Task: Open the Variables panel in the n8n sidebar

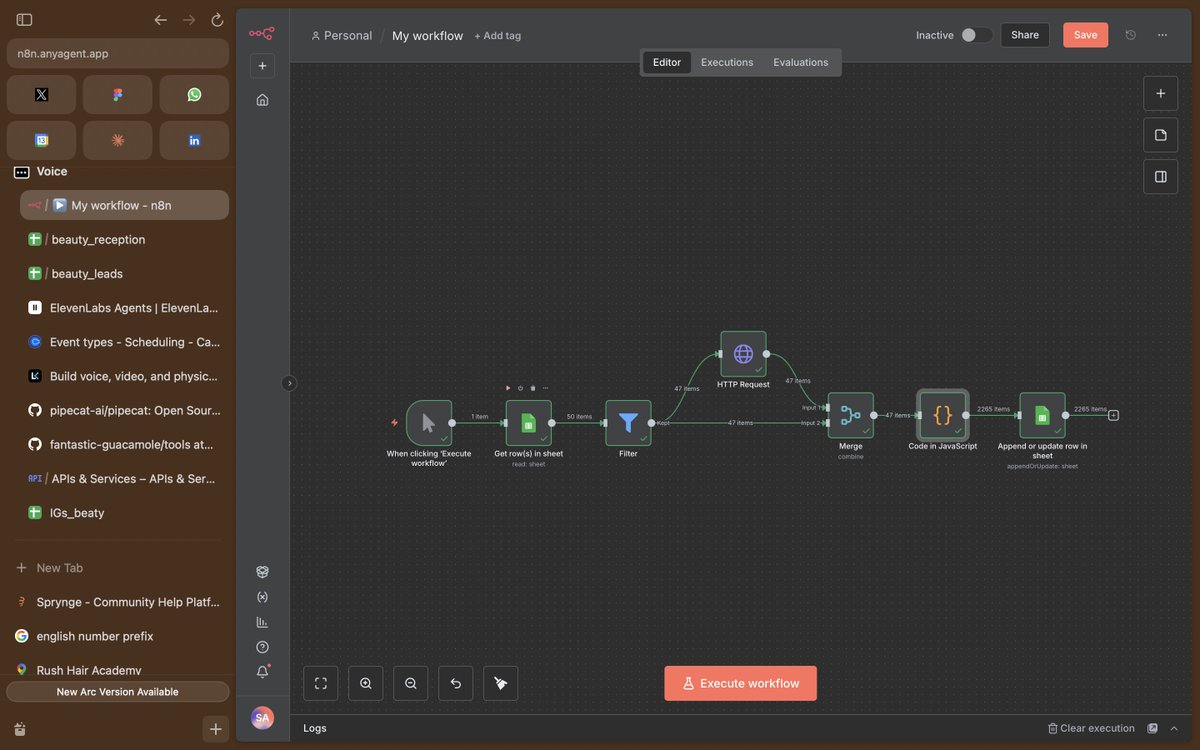Action: point(262,597)
